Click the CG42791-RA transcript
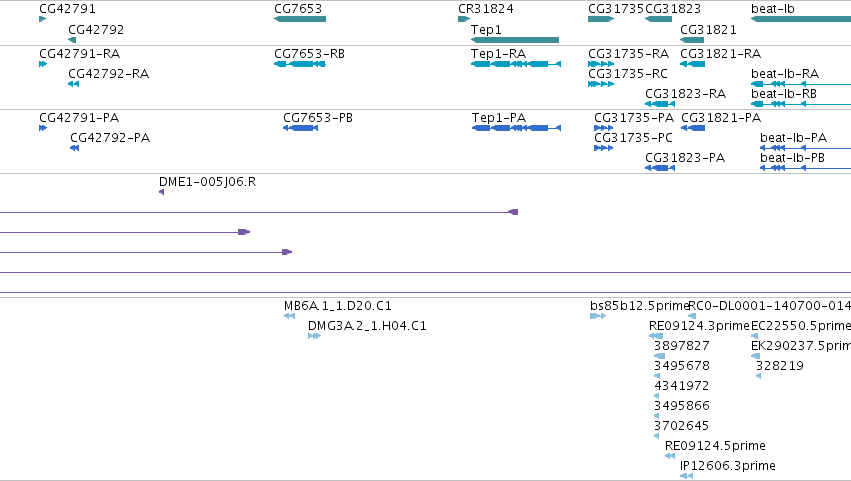The image size is (851, 481). 43,64
